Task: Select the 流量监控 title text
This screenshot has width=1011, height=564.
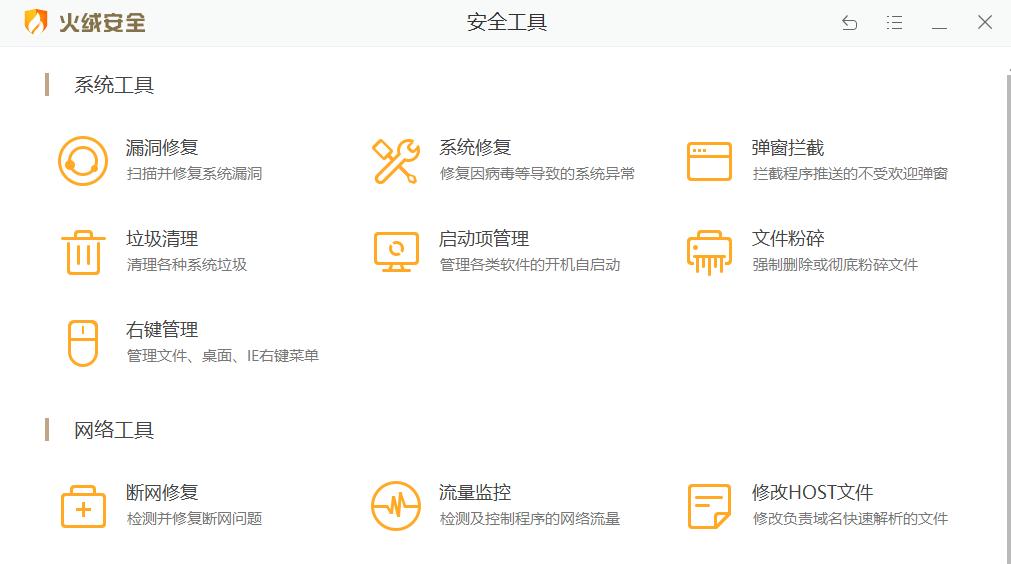Action: point(475,492)
